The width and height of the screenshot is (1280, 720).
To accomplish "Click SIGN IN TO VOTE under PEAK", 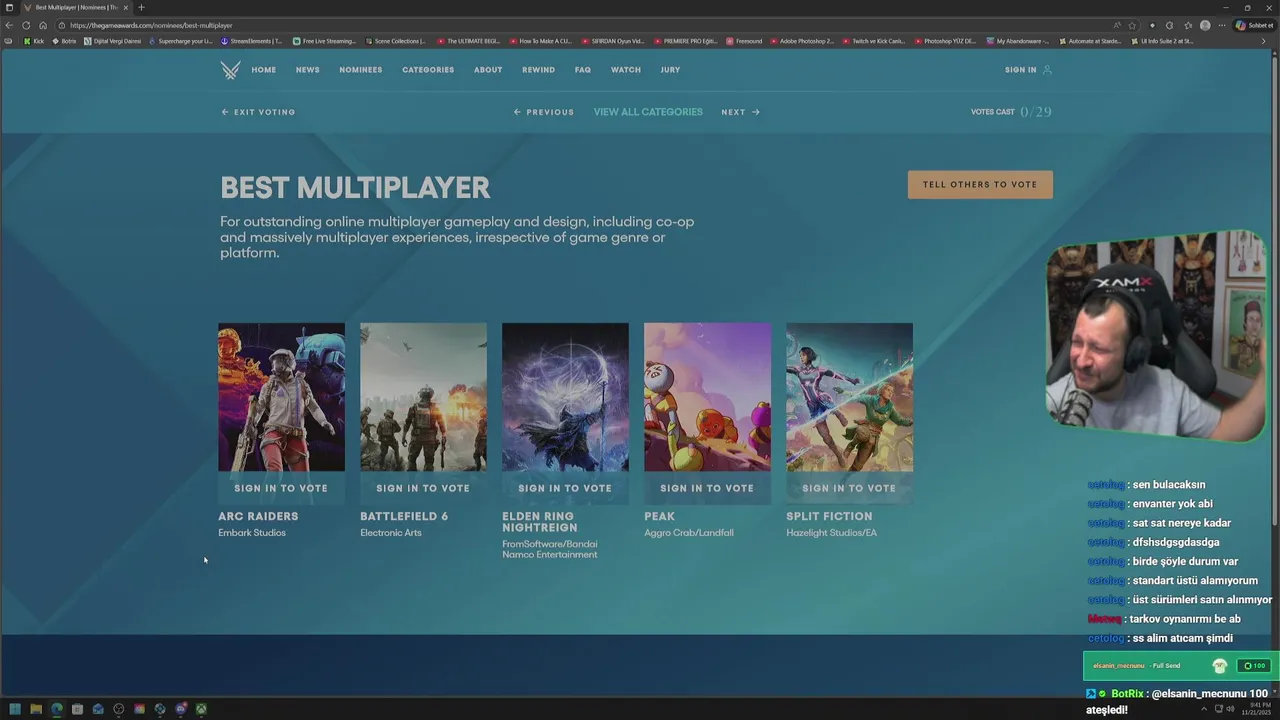I will click(707, 488).
